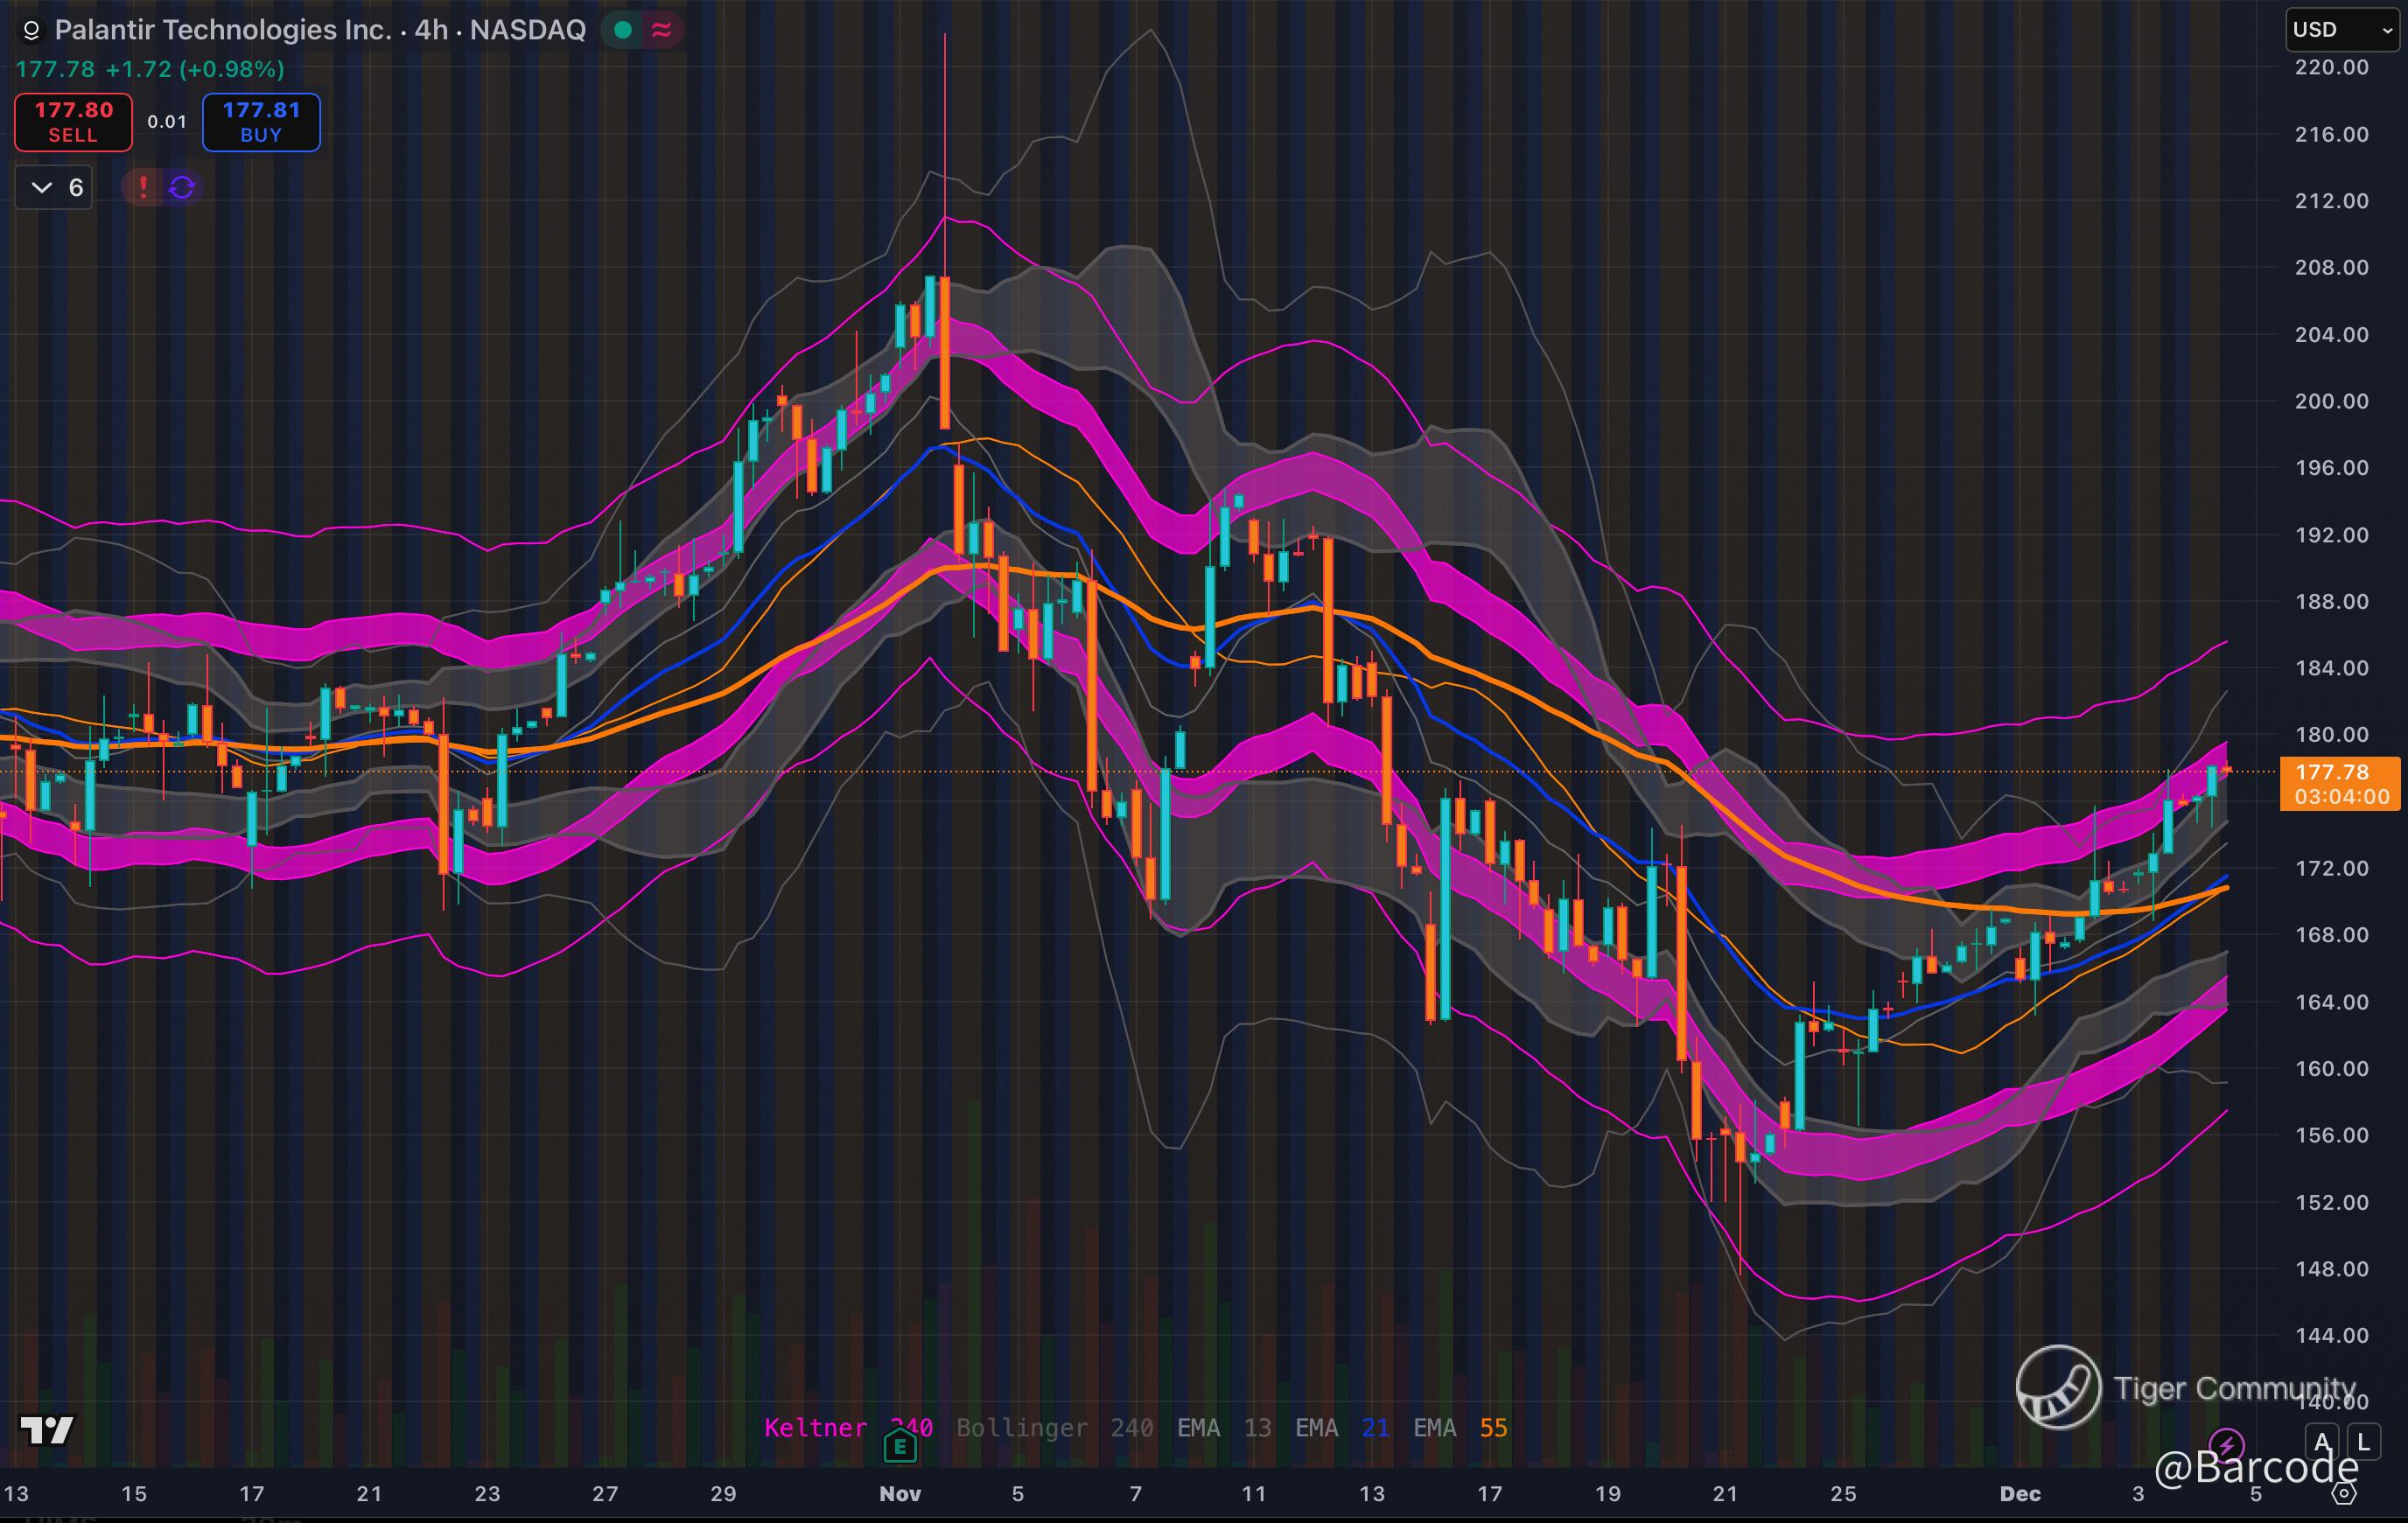Click the Nov label on time axis
Screen dimensions: 2408x1523
tap(900, 1494)
